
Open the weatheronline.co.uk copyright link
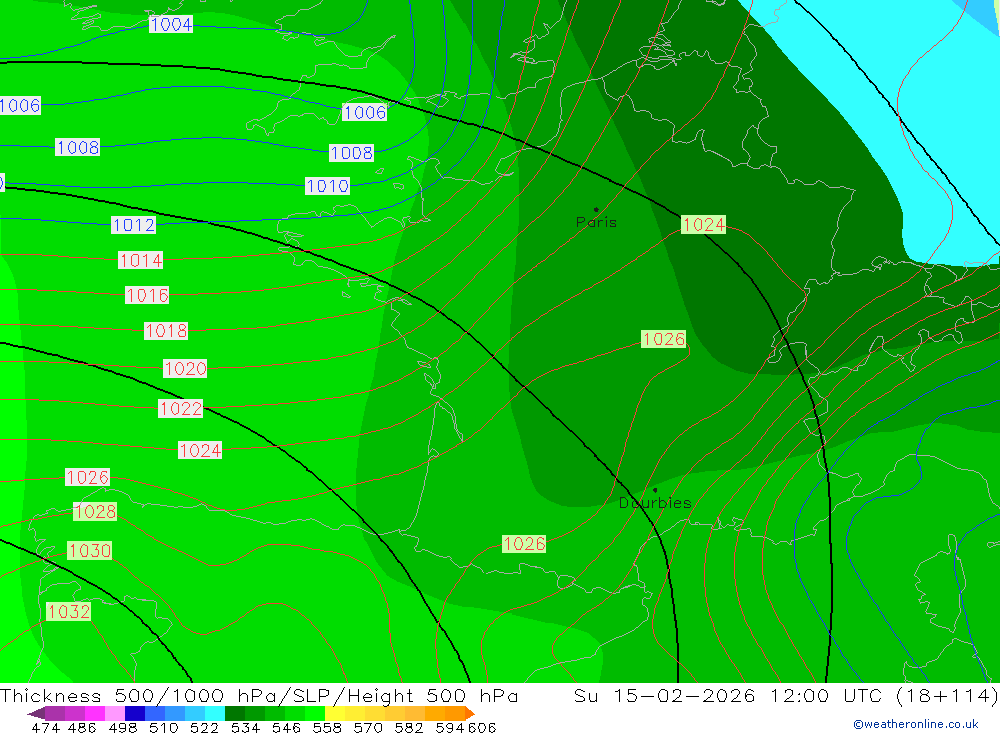coord(915,724)
